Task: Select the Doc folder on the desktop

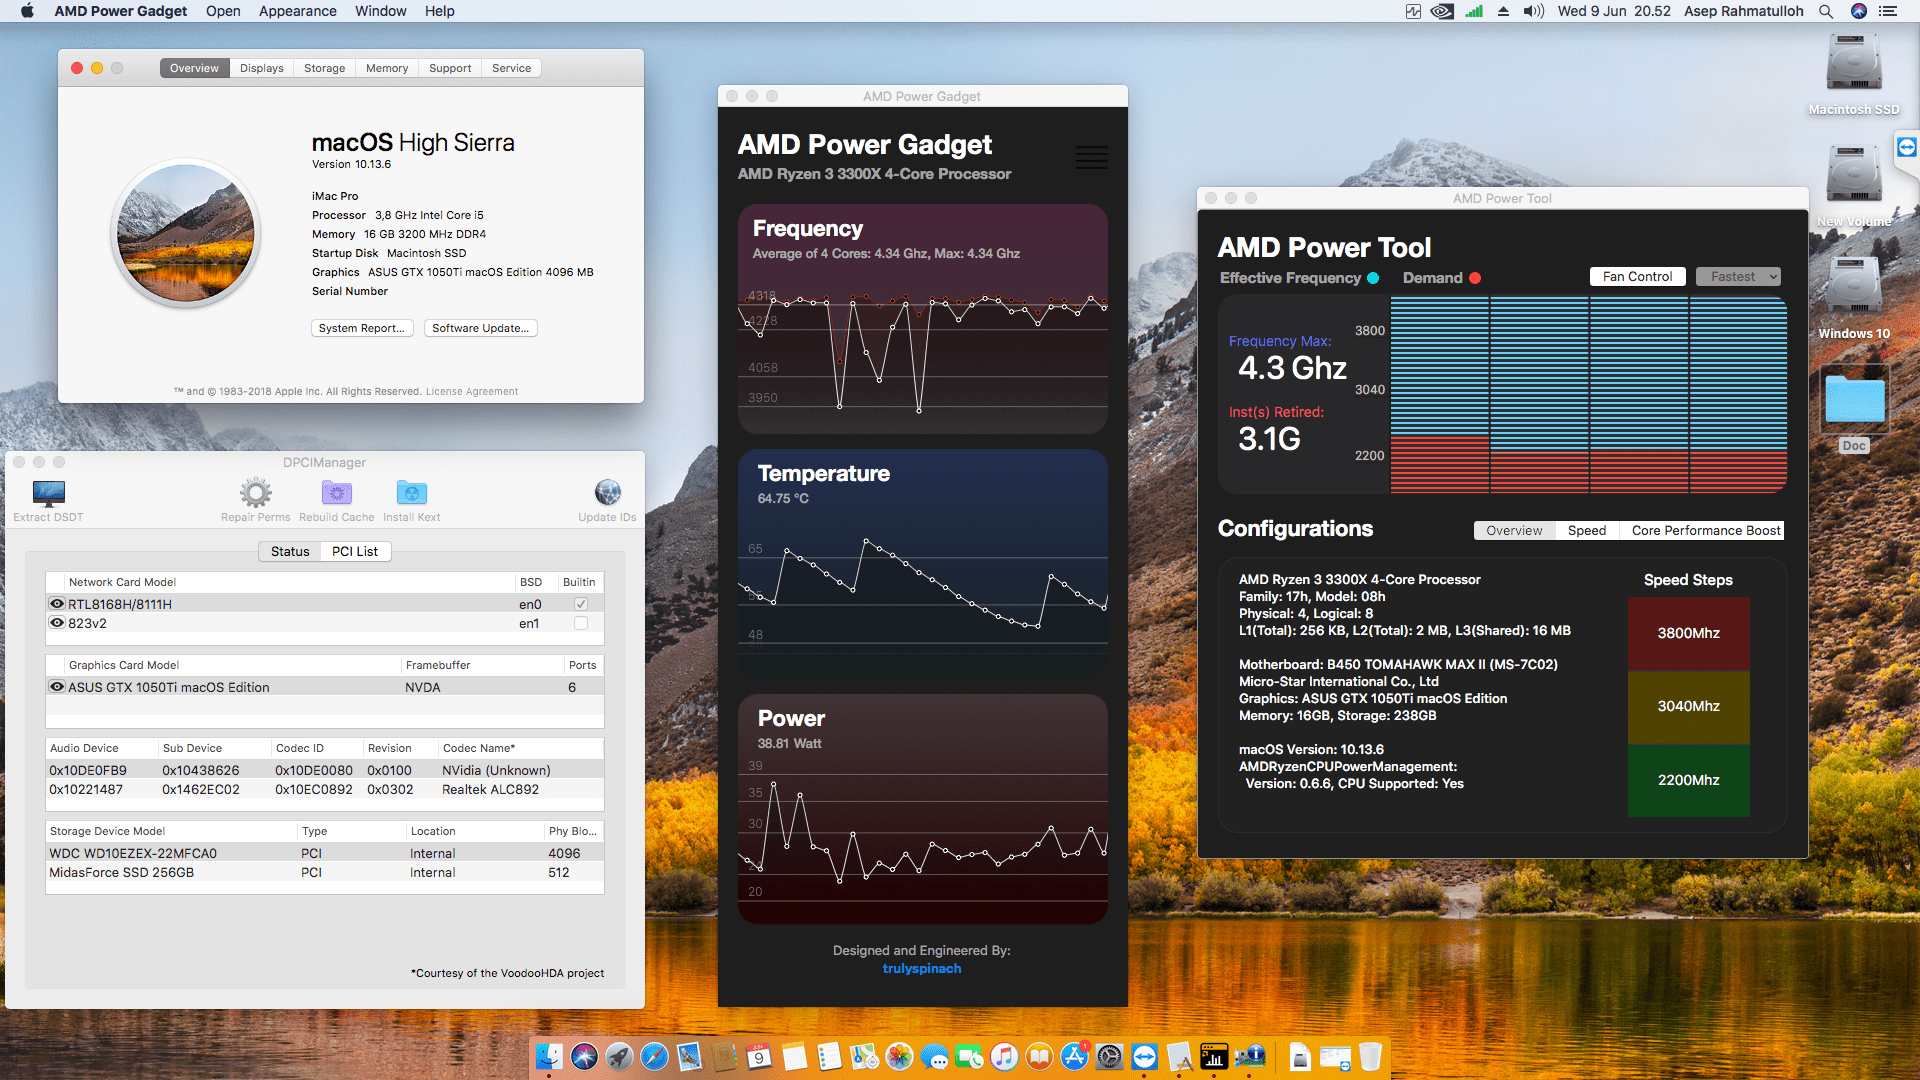Action: 1854,400
